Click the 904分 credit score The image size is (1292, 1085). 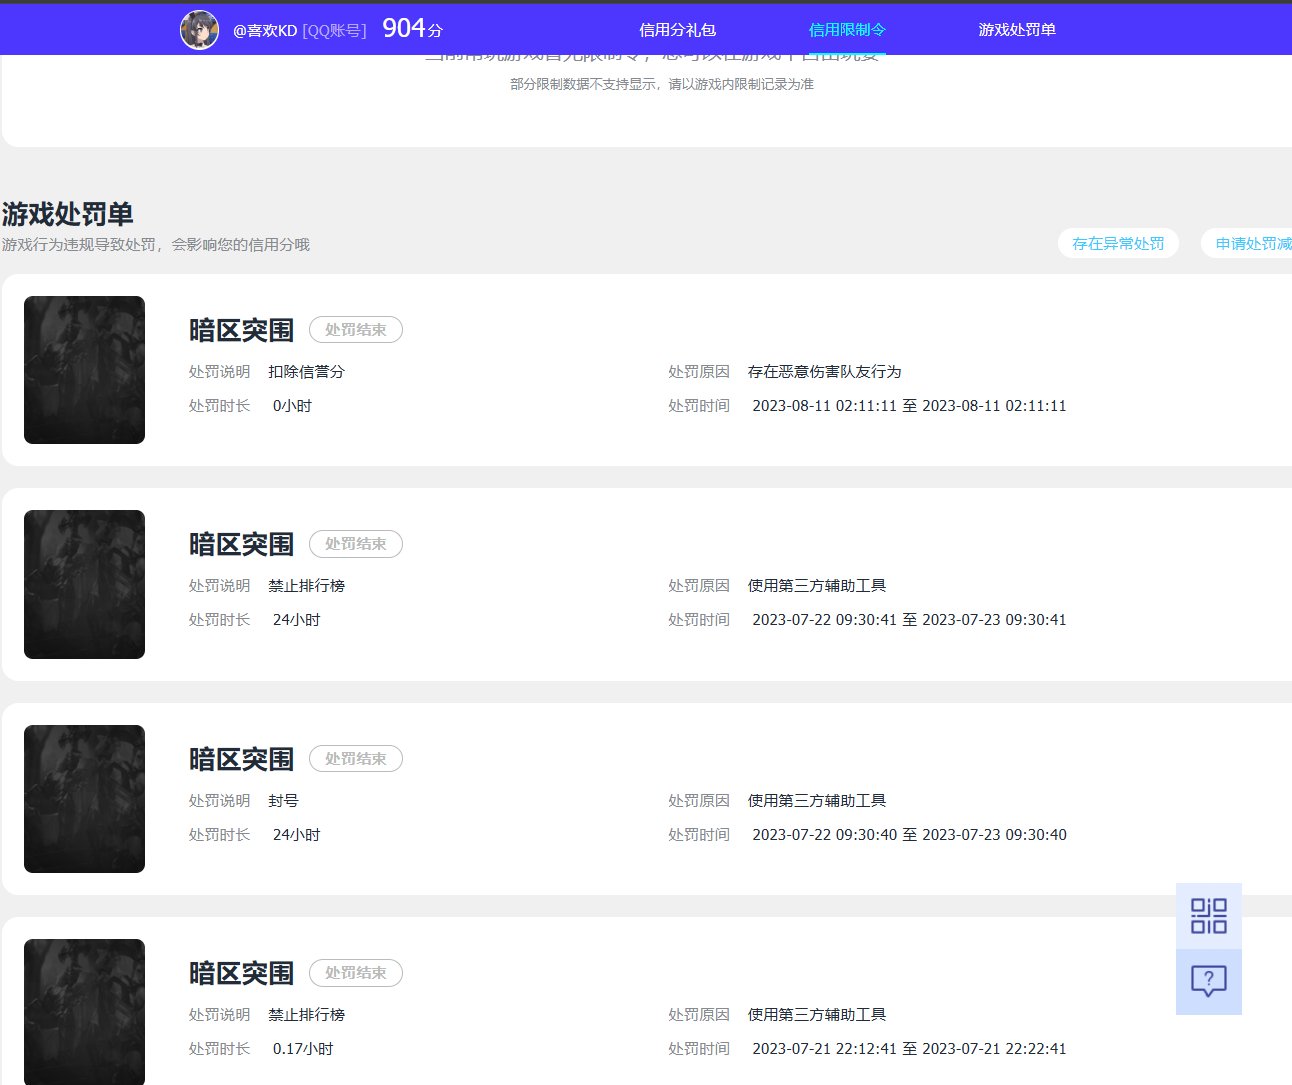click(x=412, y=29)
